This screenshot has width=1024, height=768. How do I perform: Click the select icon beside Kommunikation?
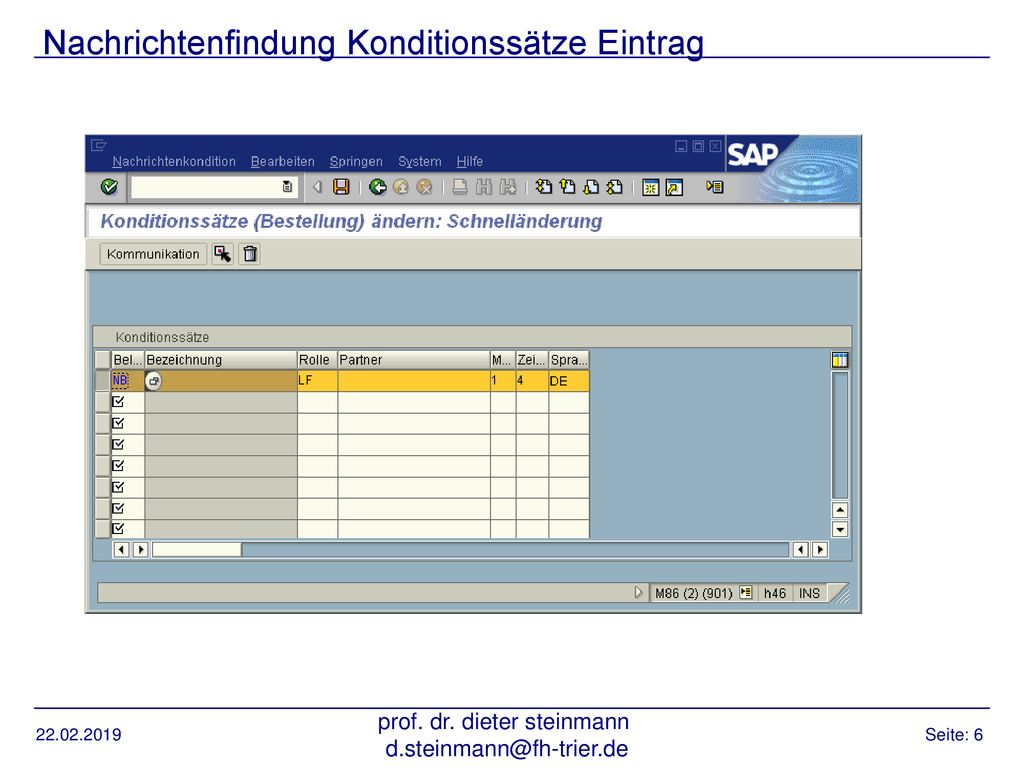coord(223,254)
